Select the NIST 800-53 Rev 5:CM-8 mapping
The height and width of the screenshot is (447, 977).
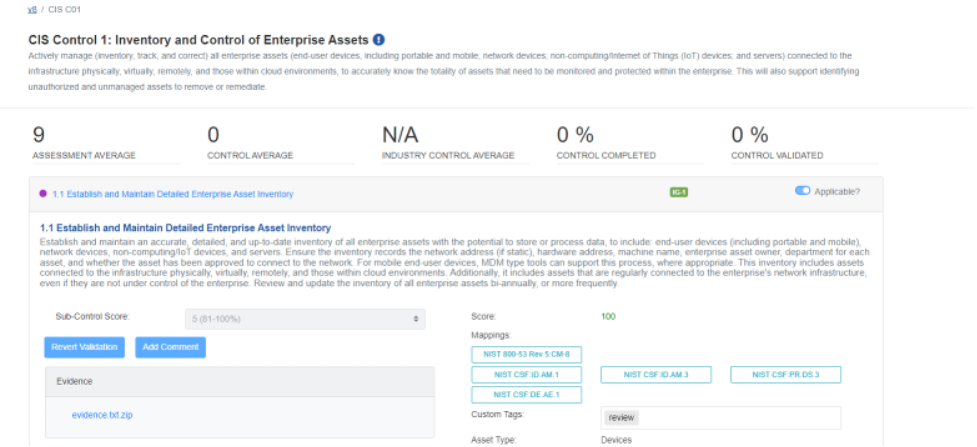(526, 354)
